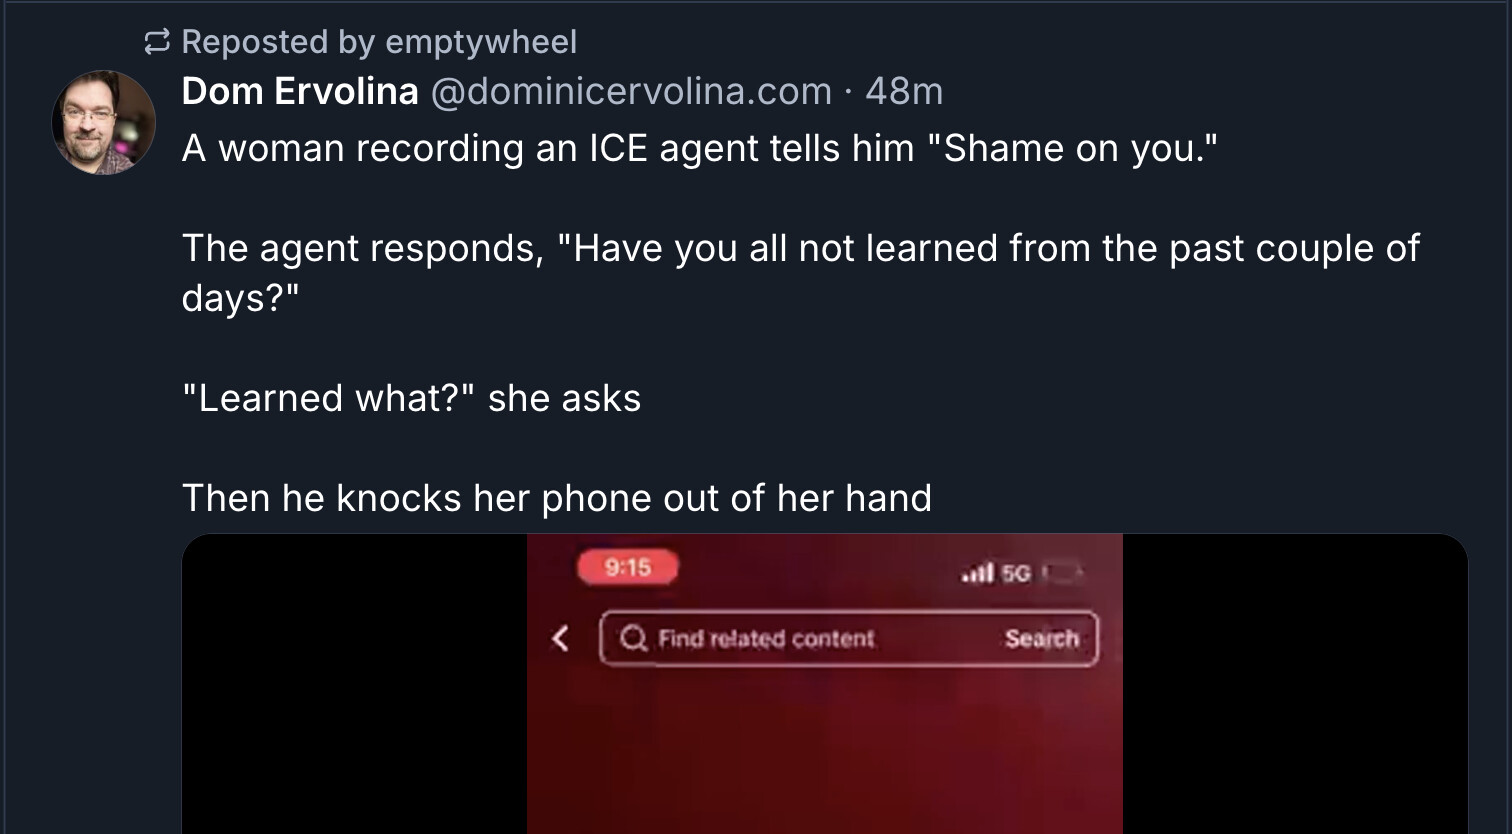
Task: Click the battery icon in the video
Action: 1062,572
